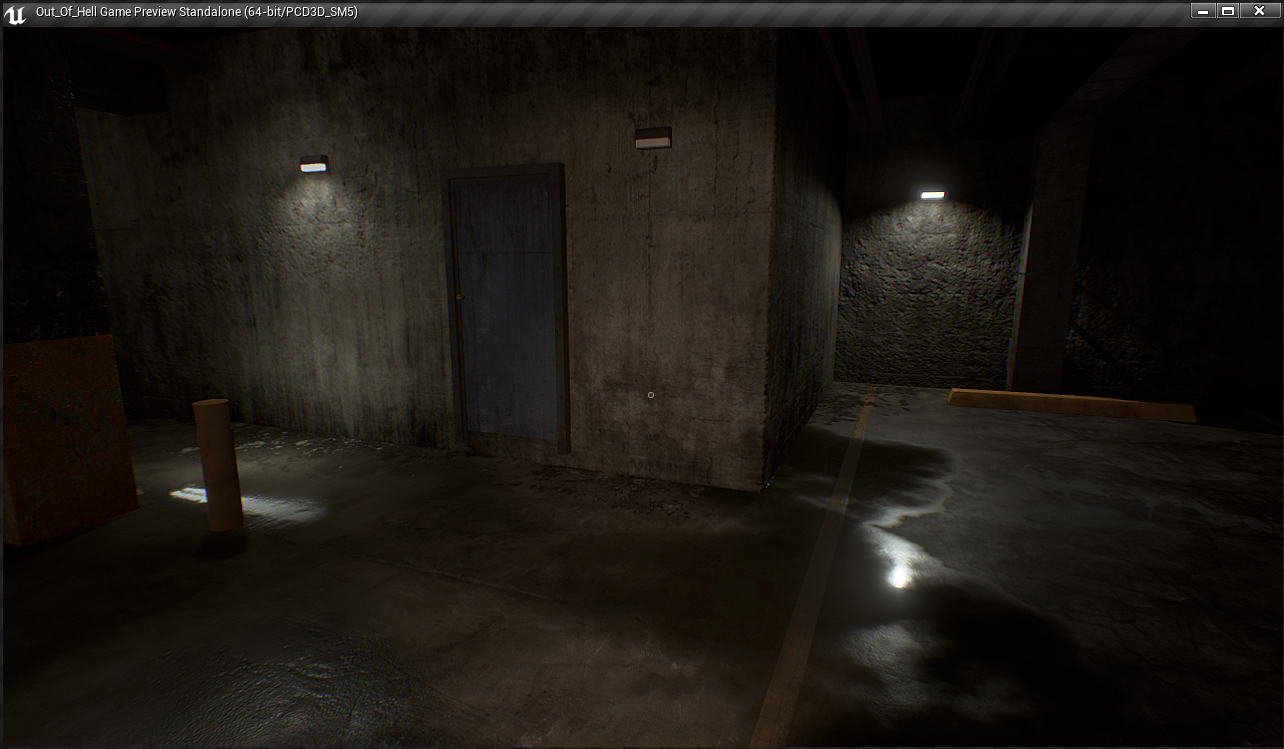
Task: Click the blue metal door
Action: click(x=508, y=305)
